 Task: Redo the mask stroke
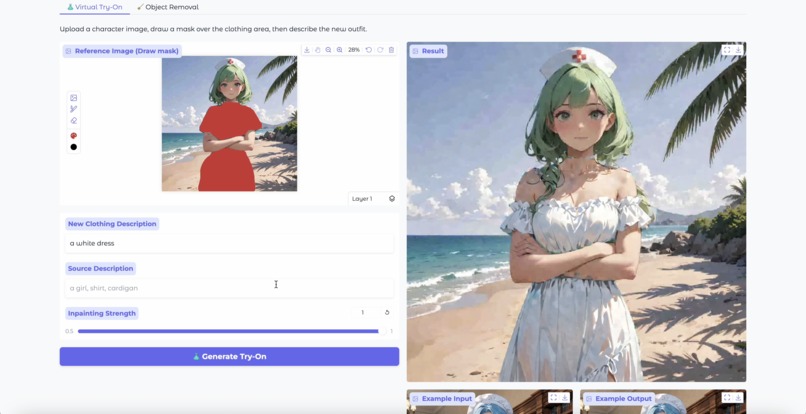pos(380,50)
